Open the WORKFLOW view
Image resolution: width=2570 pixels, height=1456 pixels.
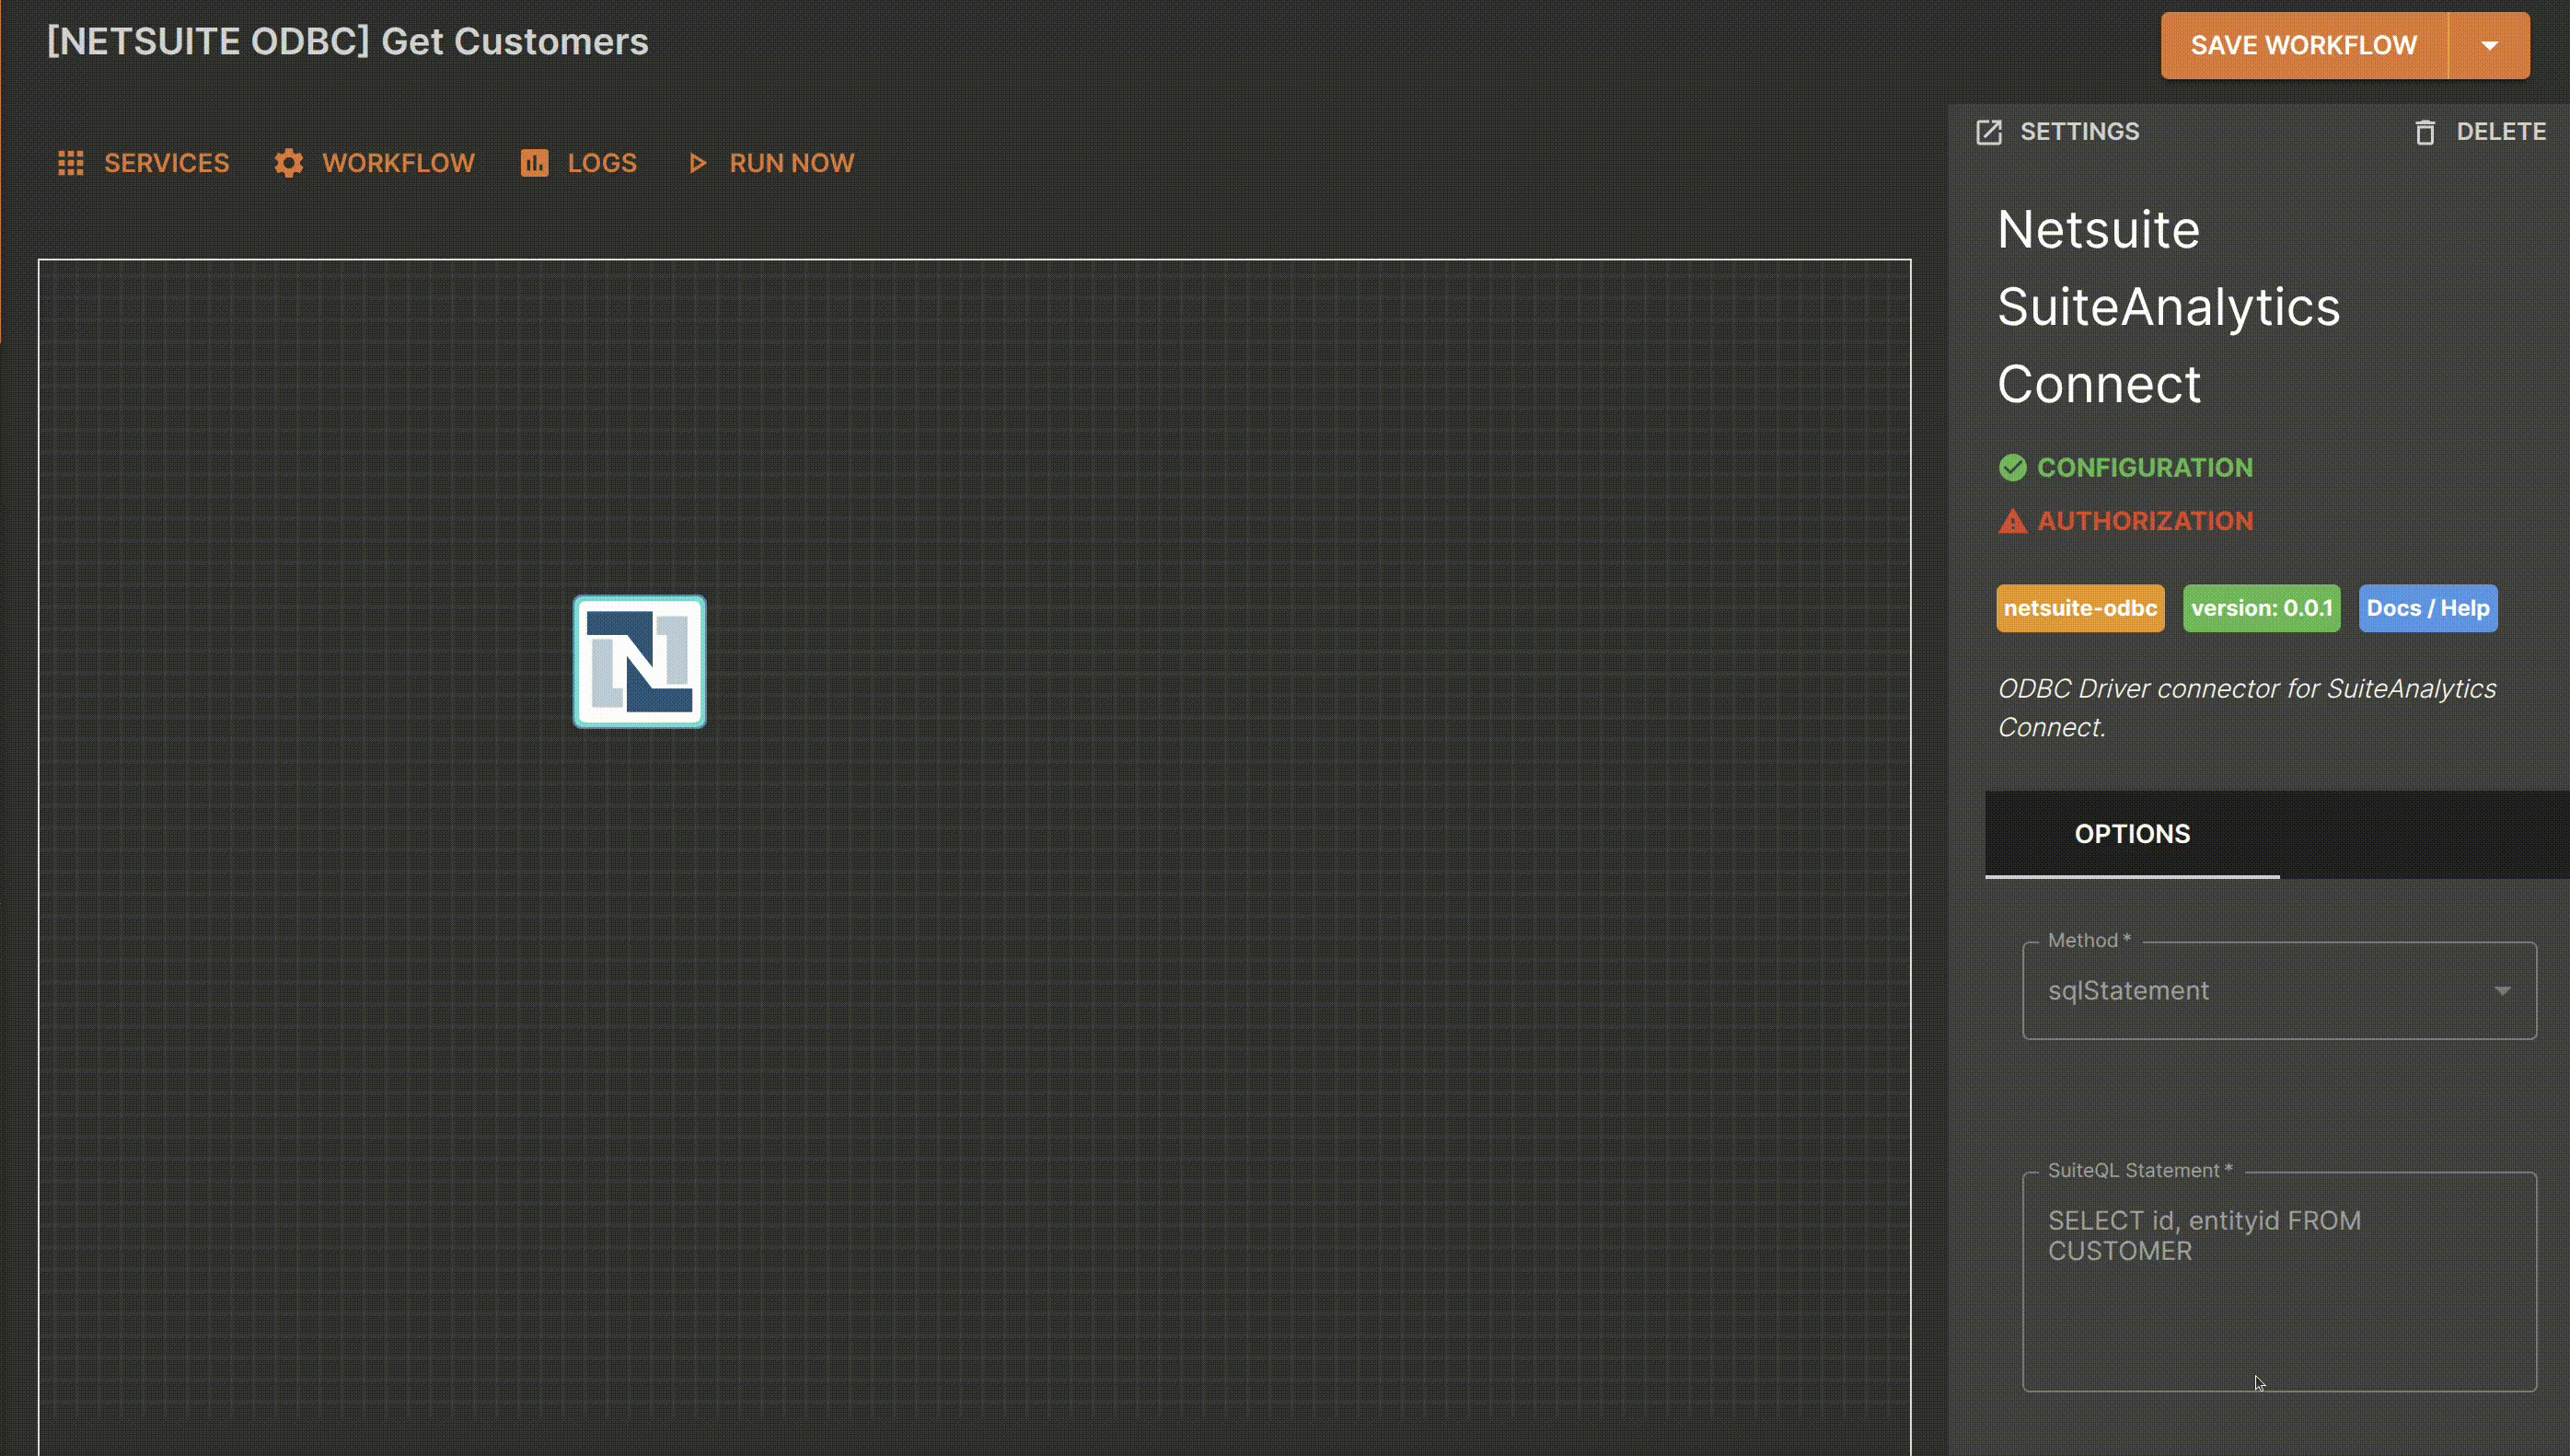click(x=375, y=163)
